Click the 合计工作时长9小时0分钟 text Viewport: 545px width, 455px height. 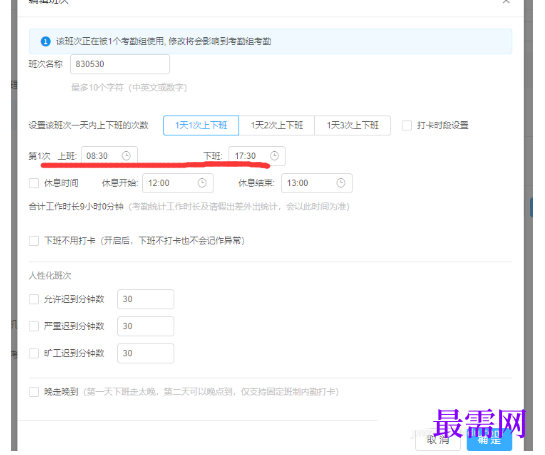(x=76, y=206)
